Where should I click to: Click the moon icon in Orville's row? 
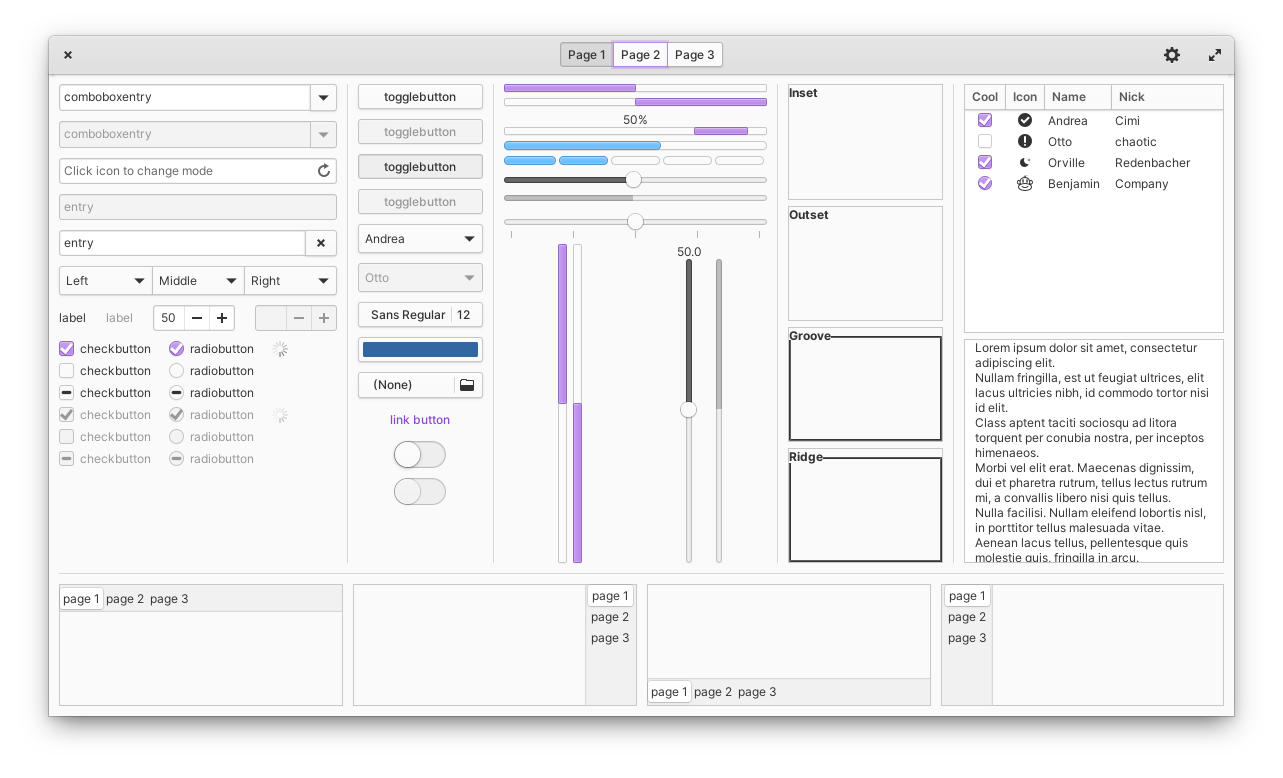(1025, 162)
